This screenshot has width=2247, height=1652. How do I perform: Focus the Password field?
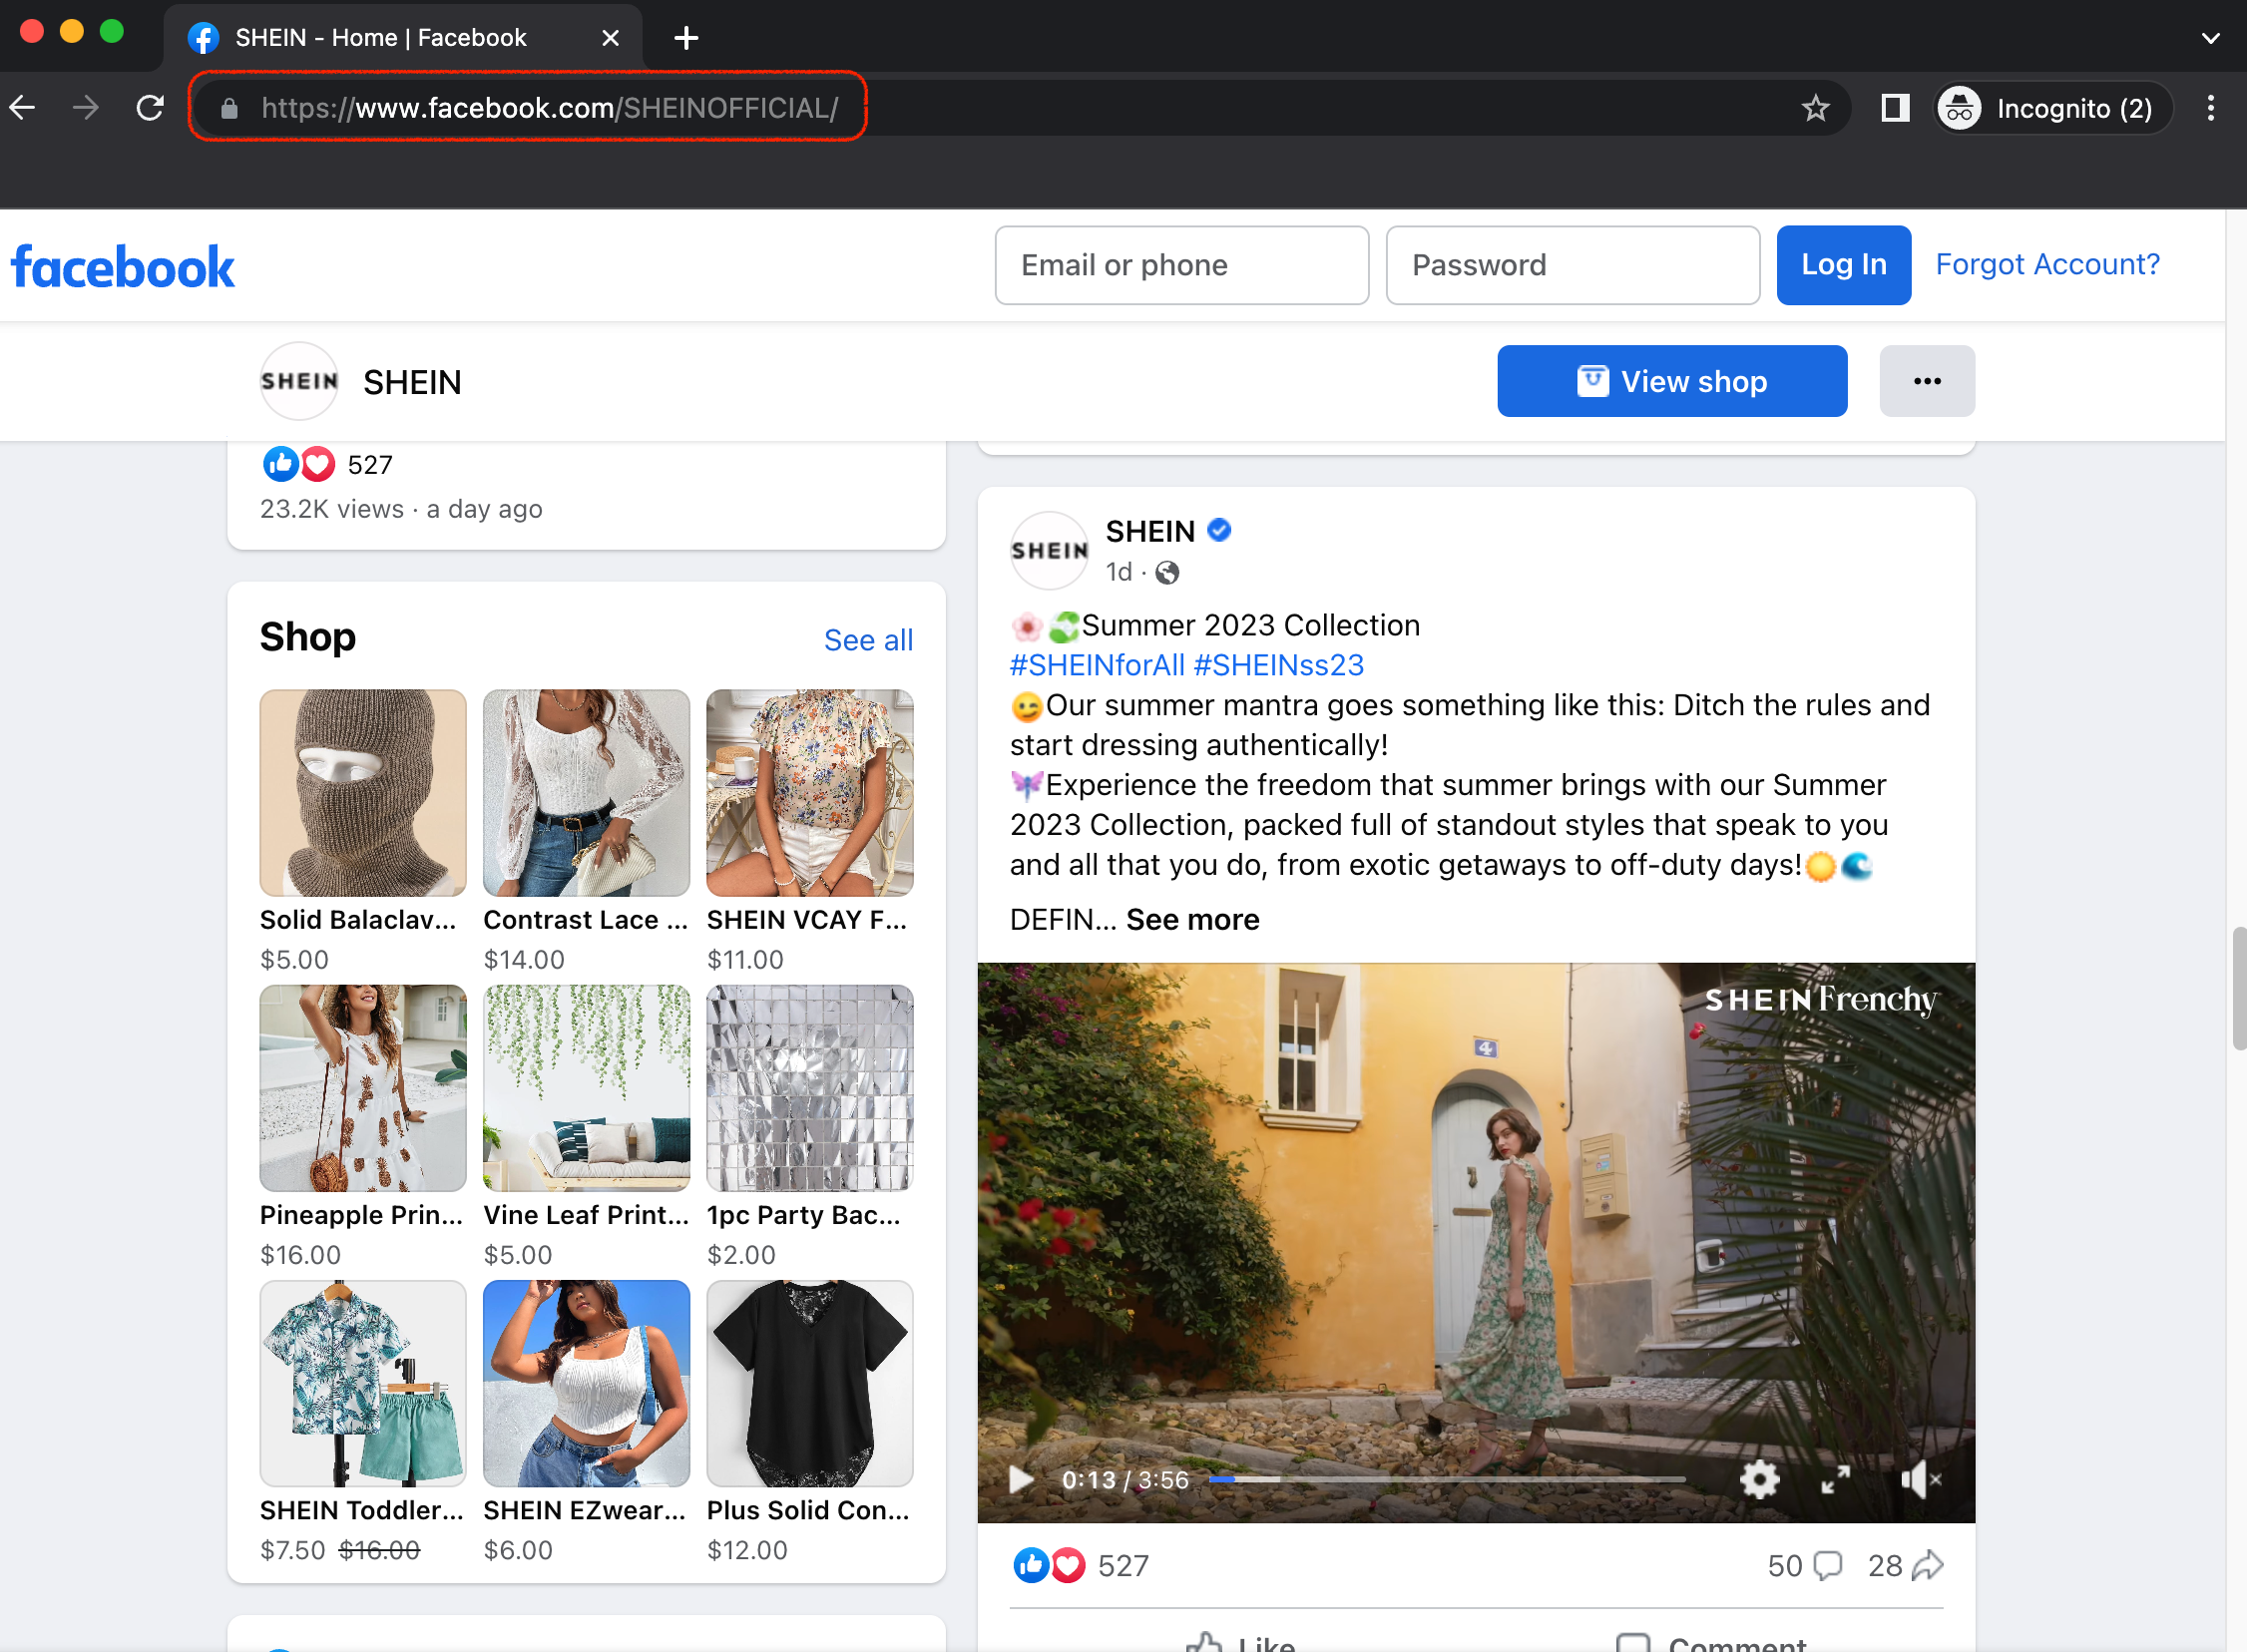pyautogui.click(x=1572, y=265)
